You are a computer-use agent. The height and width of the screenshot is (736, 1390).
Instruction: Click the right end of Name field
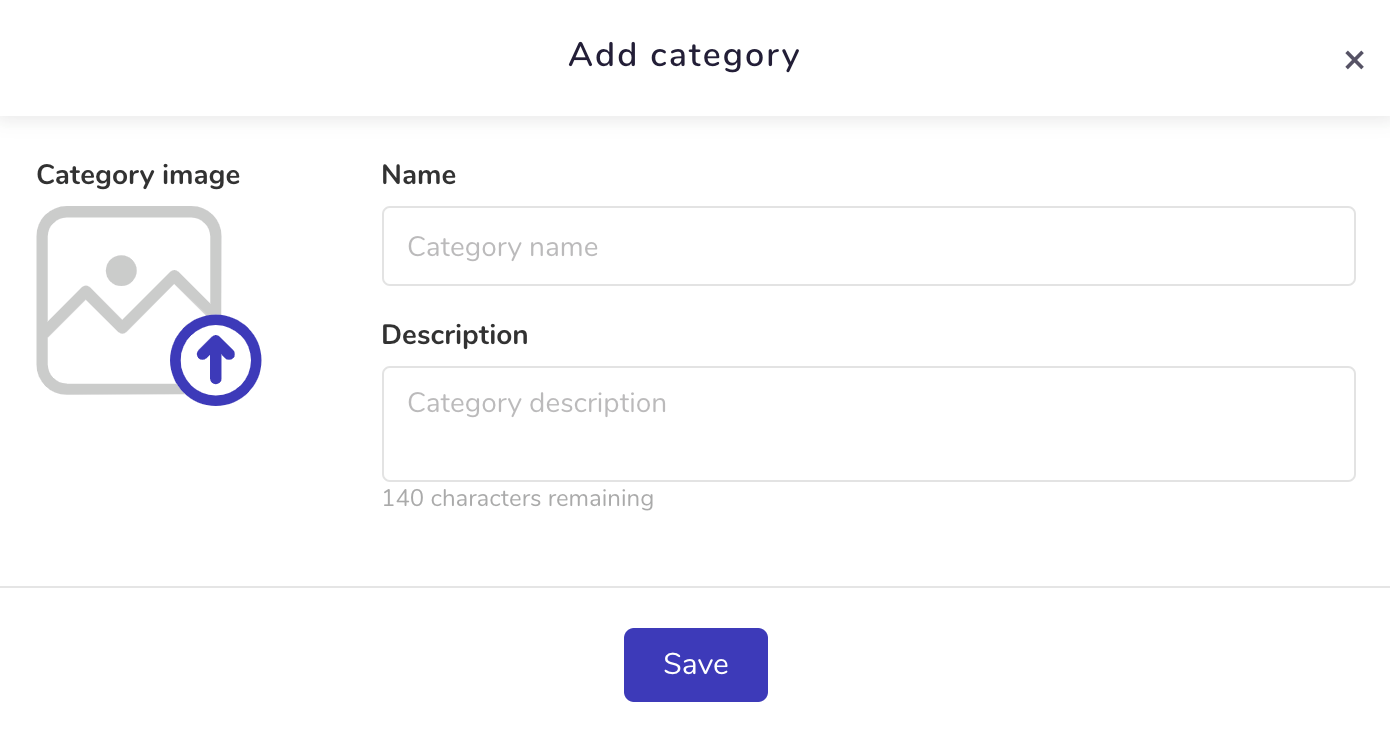[1320, 246]
